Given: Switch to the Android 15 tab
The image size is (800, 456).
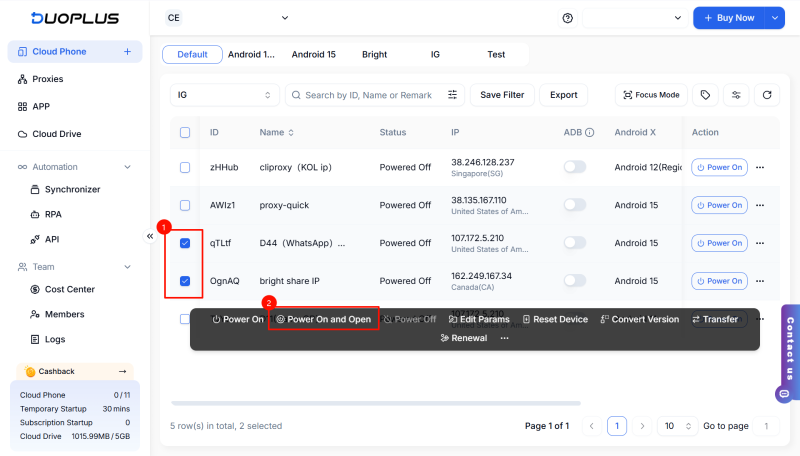Looking at the screenshot, I should tap(313, 54).
